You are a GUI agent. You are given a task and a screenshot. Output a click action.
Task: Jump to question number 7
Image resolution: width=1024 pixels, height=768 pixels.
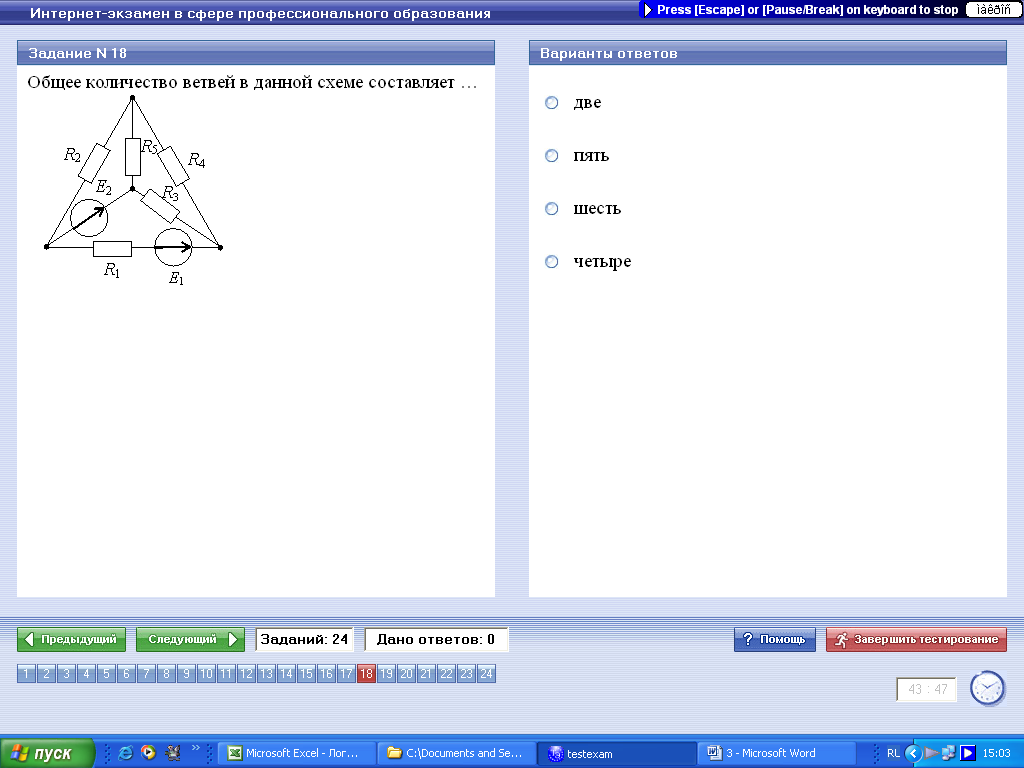click(x=146, y=673)
